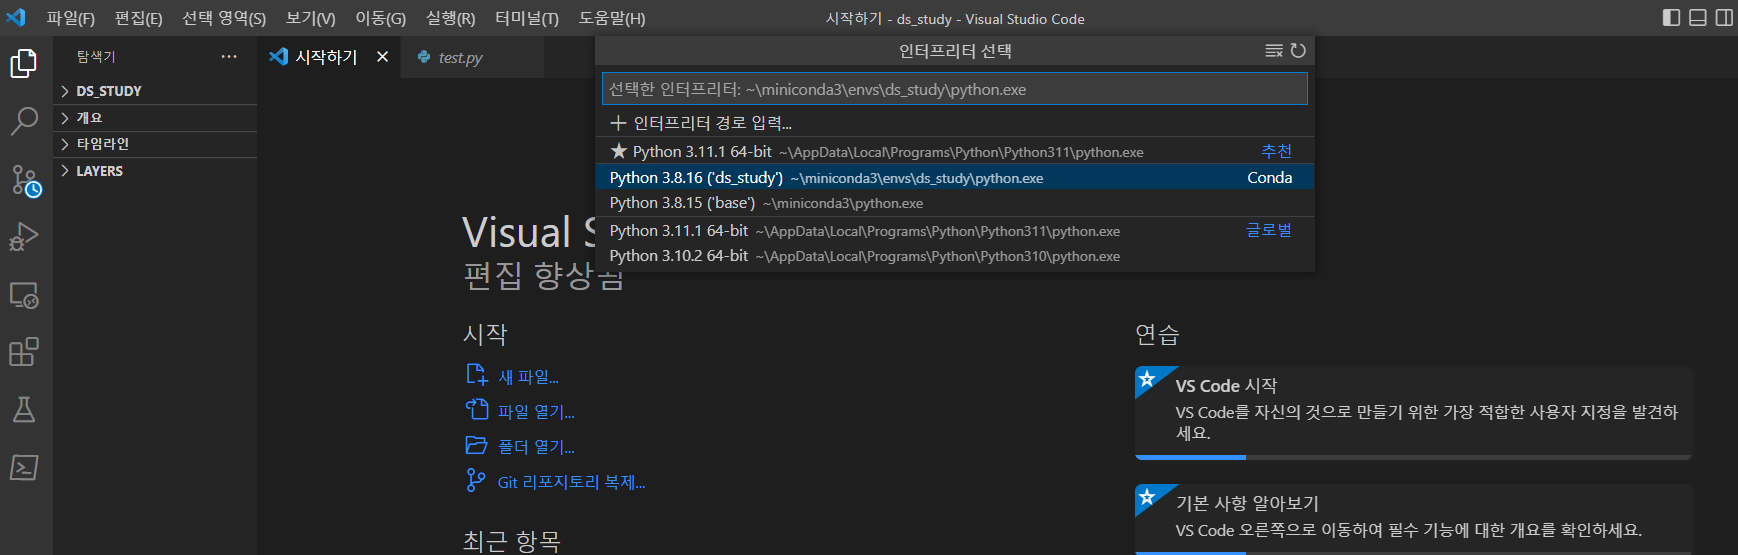This screenshot has width=1738, height=555.
Task: Click the star badge on 기본 사항 알아보기 card
Action: [1148, 497]
